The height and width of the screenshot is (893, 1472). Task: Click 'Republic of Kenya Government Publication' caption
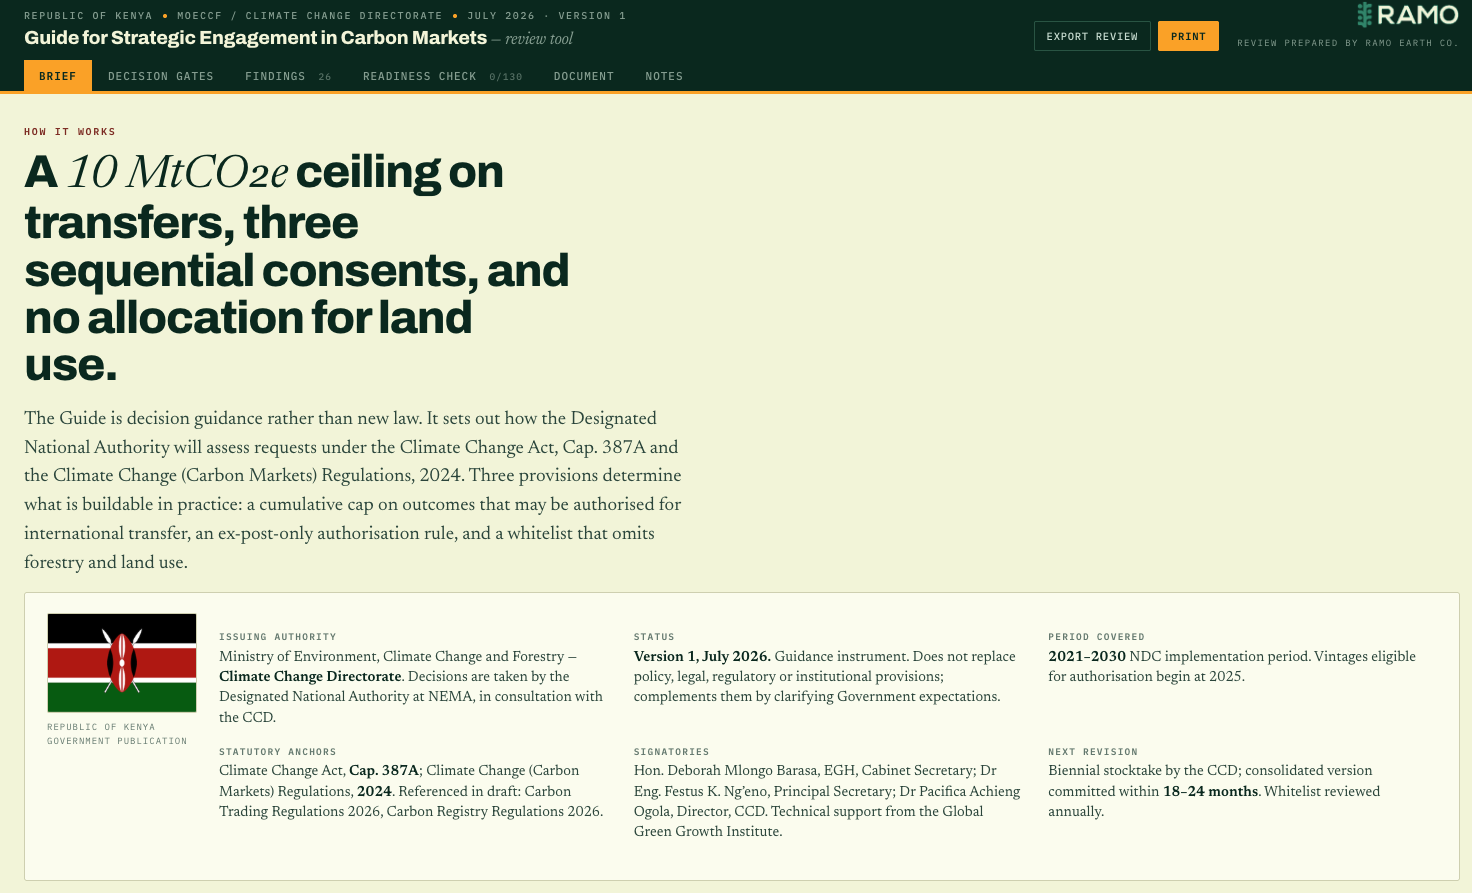117,734
